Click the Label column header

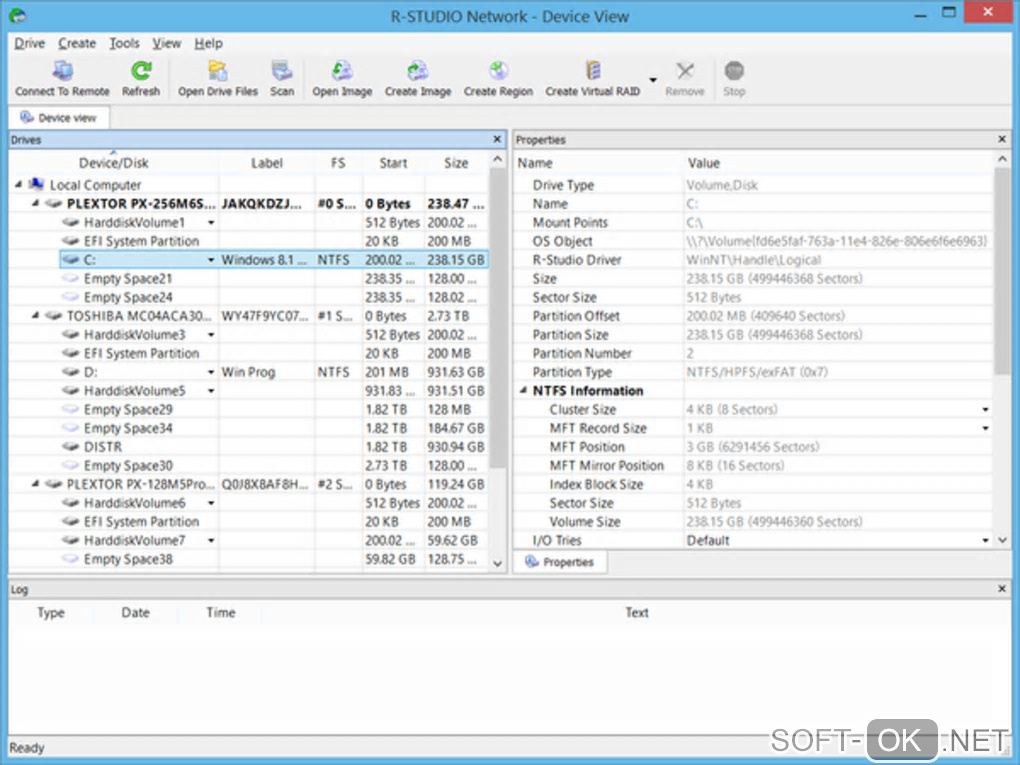267,163
